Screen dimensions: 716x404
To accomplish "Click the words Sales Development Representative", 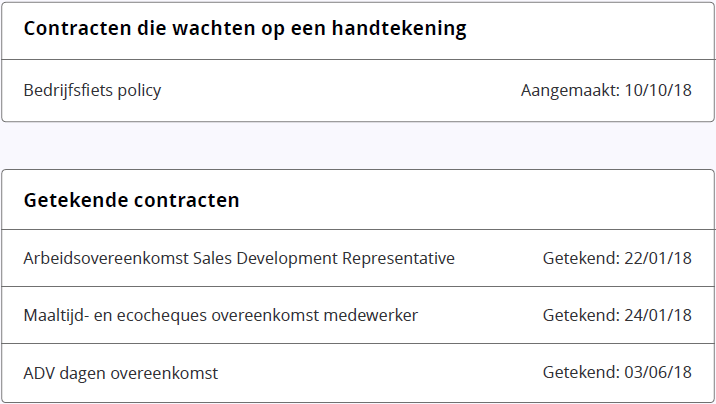I will click(324, 258).
